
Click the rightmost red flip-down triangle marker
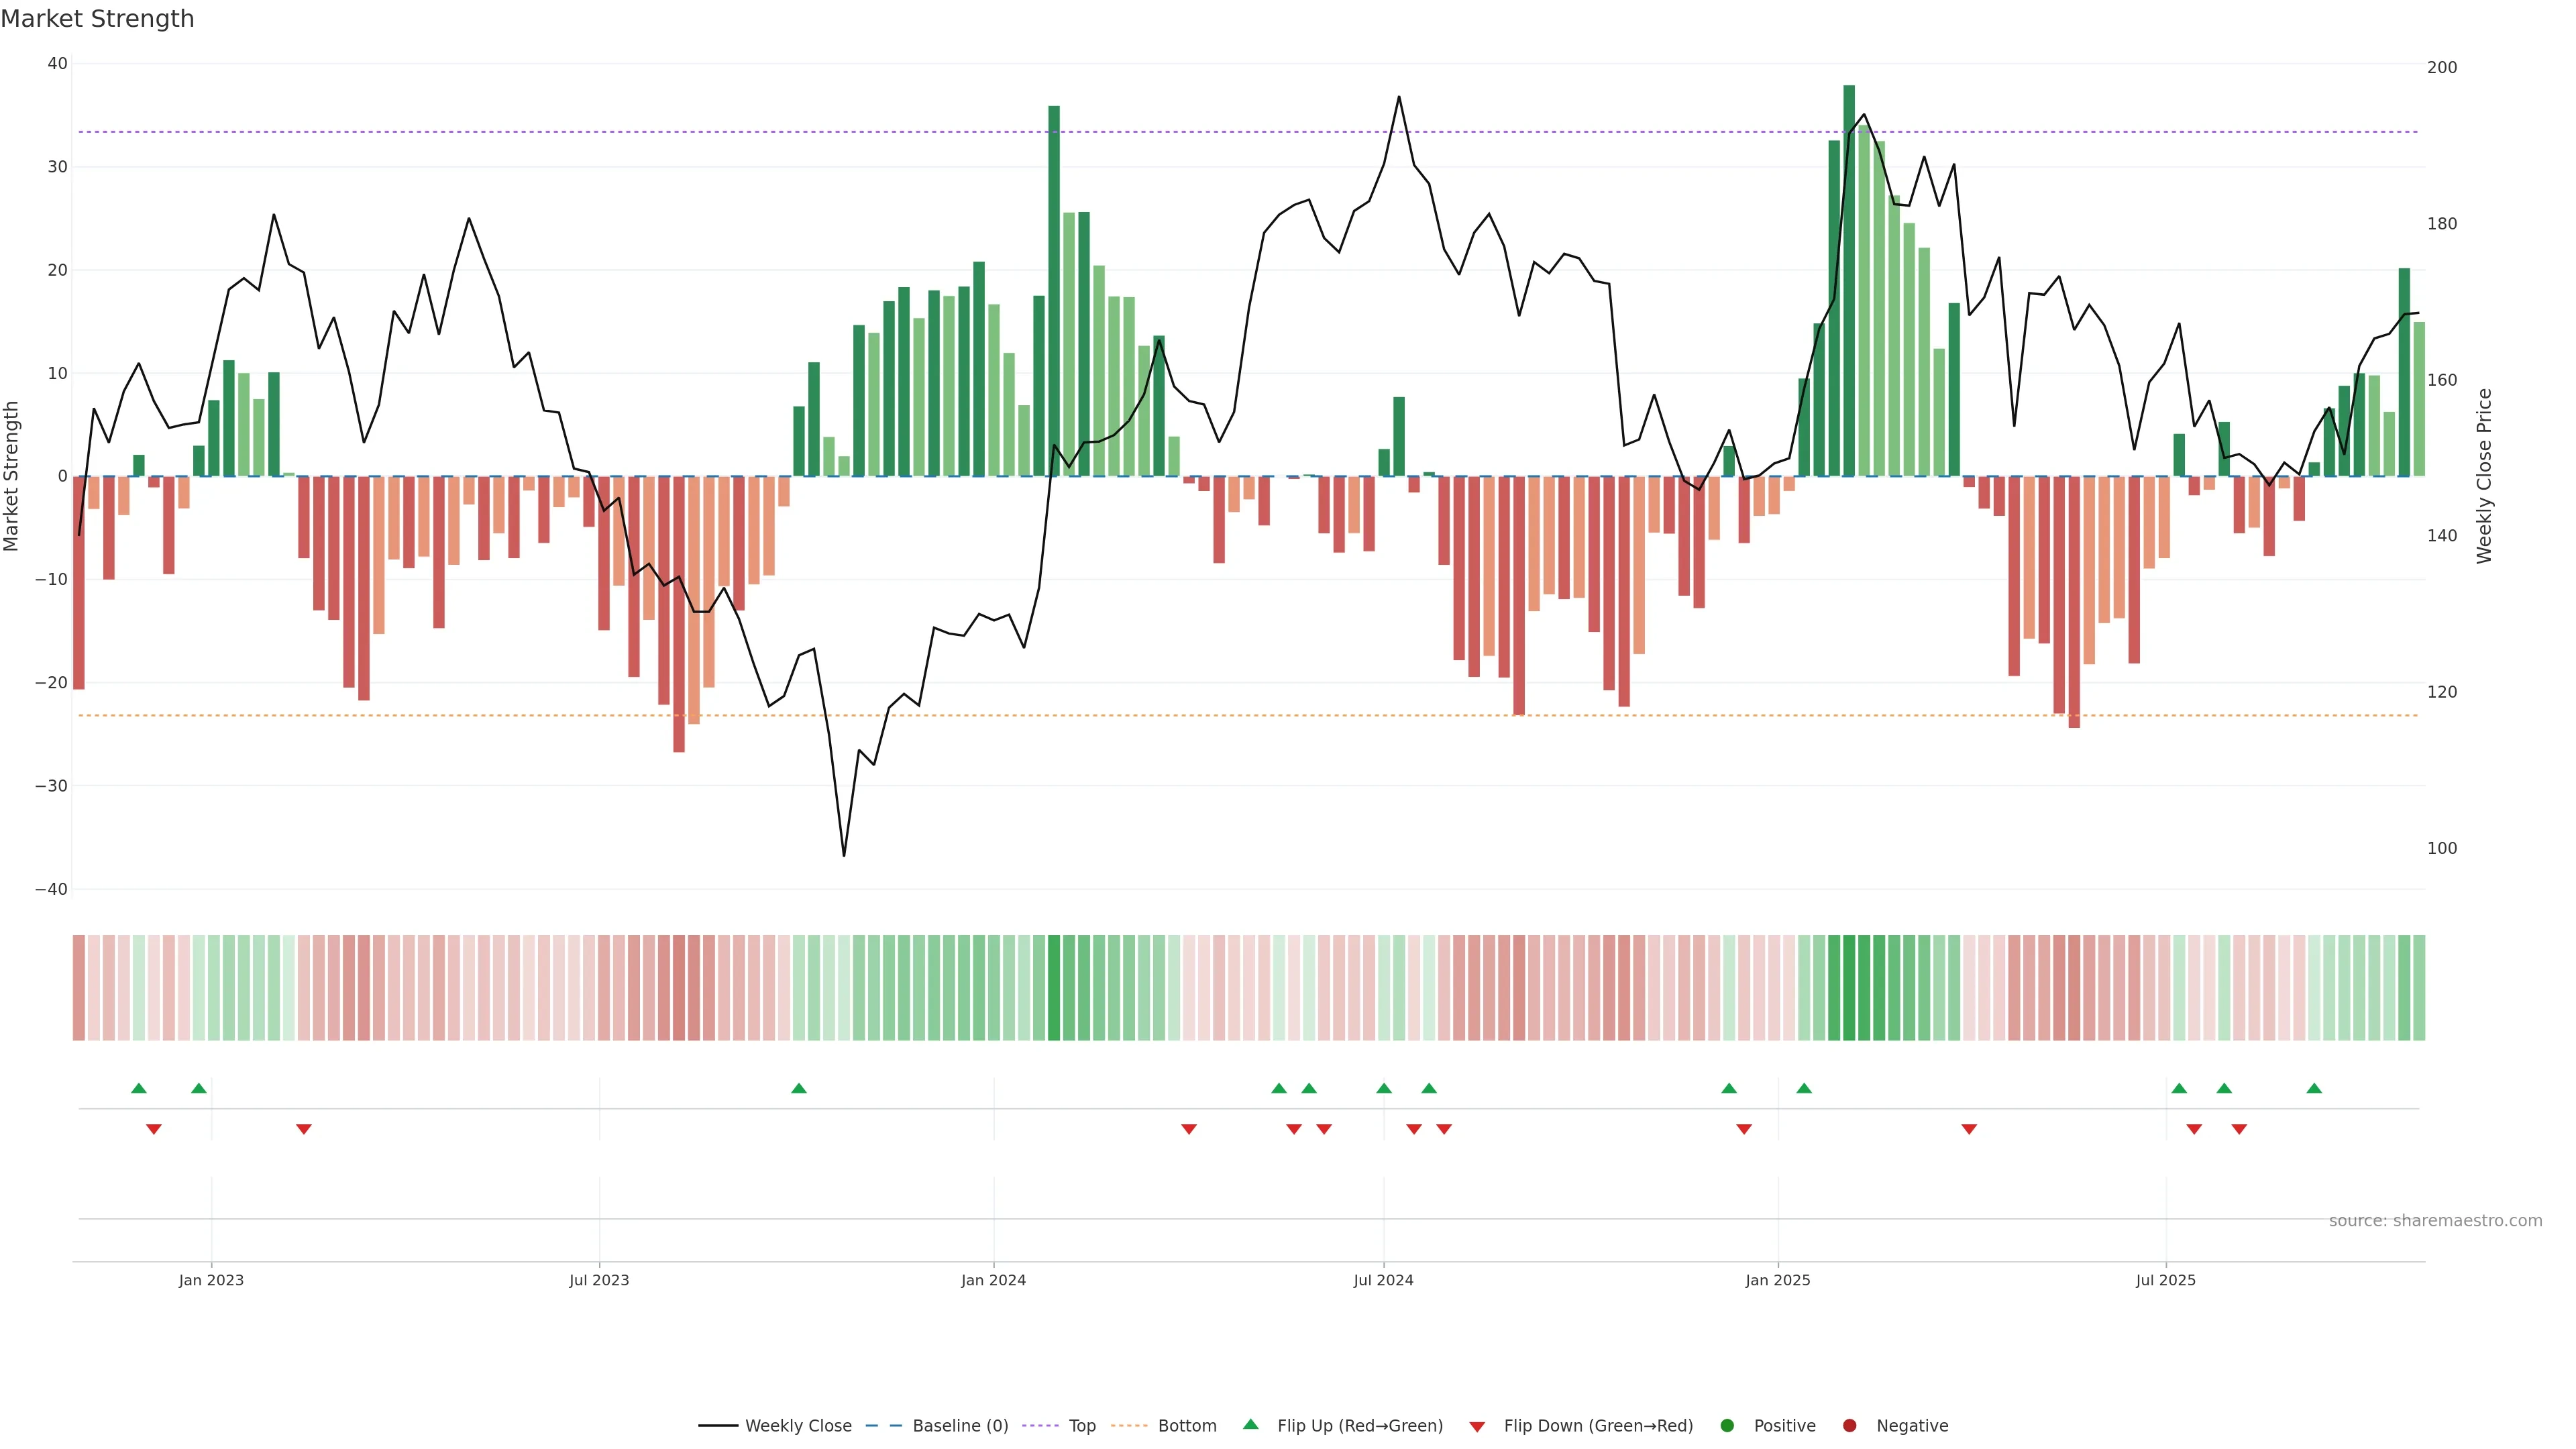[x=2239, y=1129]
